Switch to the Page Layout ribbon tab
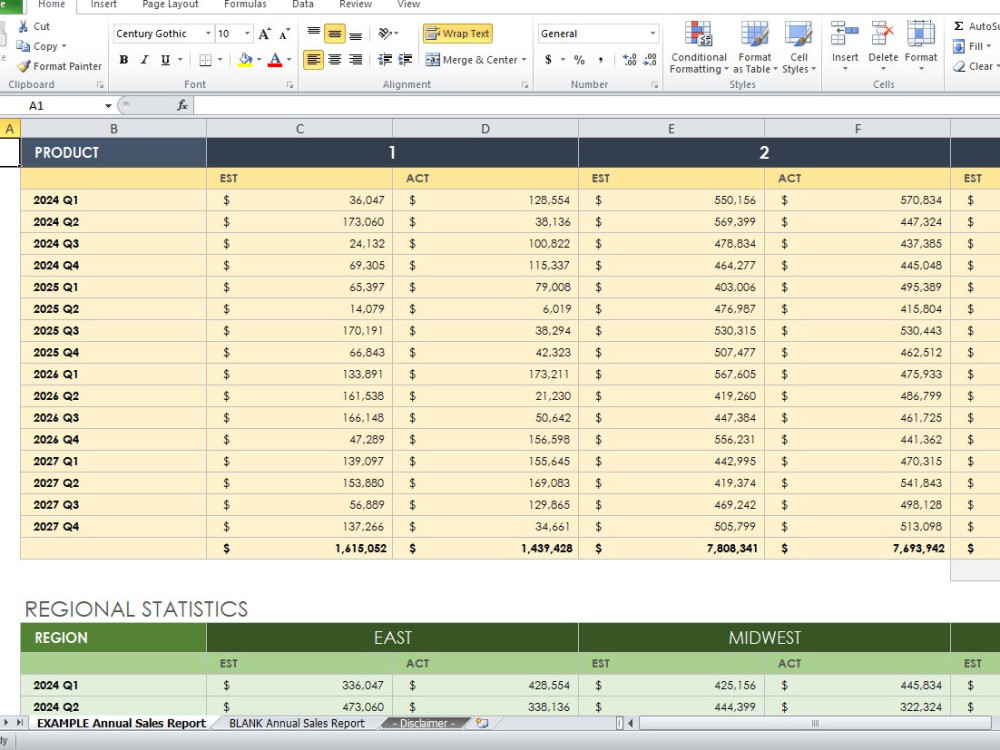The image size is (1000, 750). (x=170, y=4)
